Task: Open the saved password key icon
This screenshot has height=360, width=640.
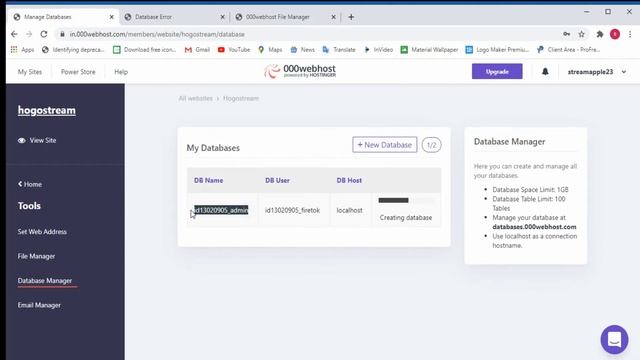Action: coord(567,34)
